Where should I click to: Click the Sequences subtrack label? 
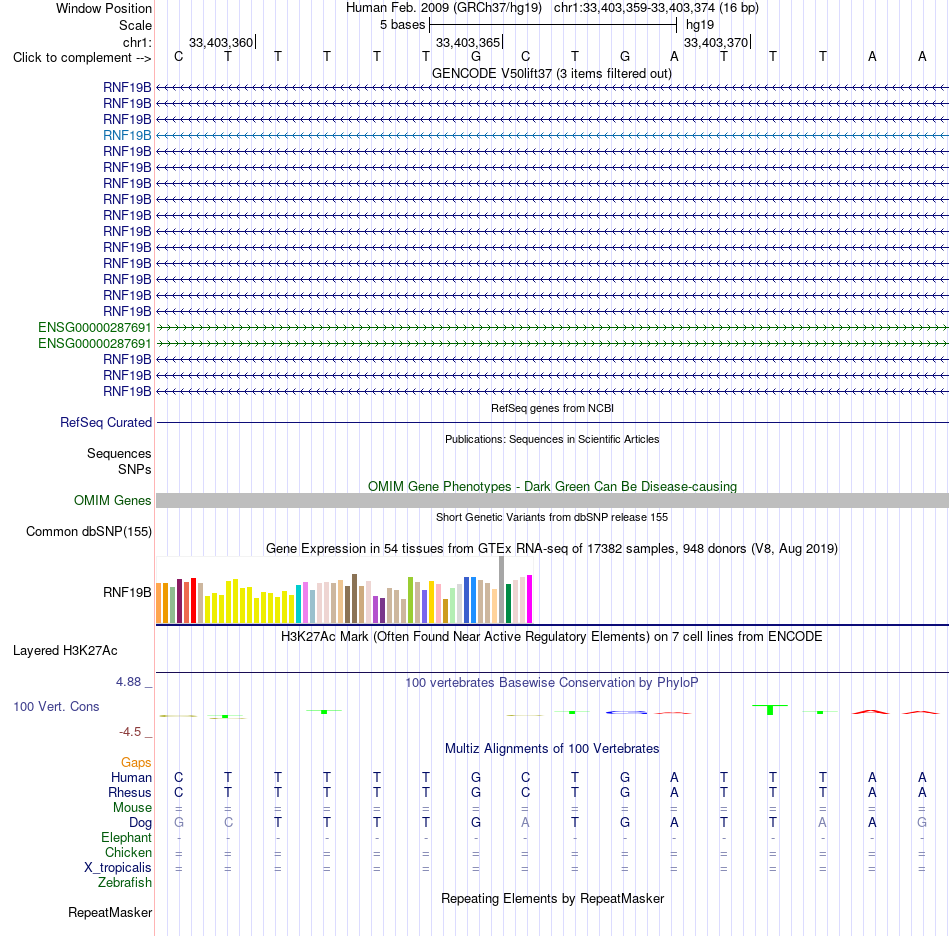(x=119, y=453)
